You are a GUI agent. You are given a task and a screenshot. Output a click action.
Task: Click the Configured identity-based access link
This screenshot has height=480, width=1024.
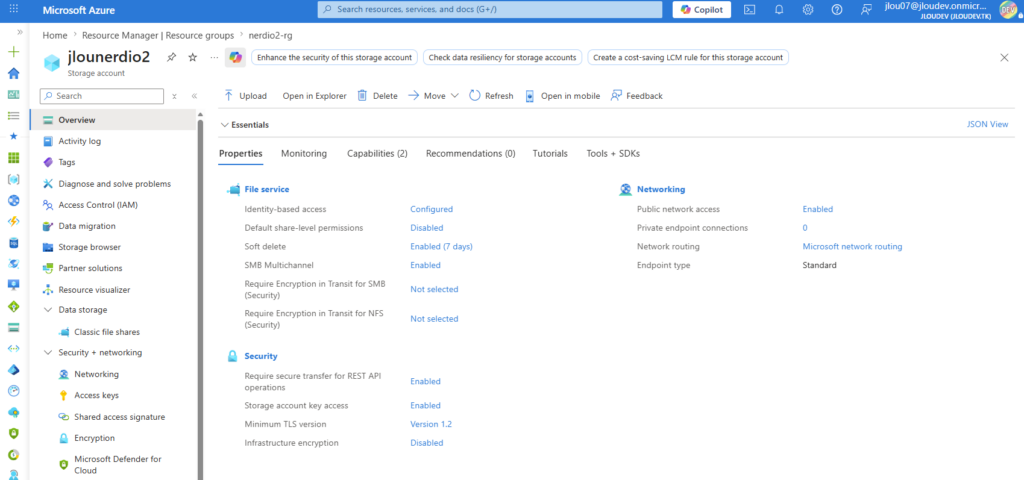click(431, 209)
